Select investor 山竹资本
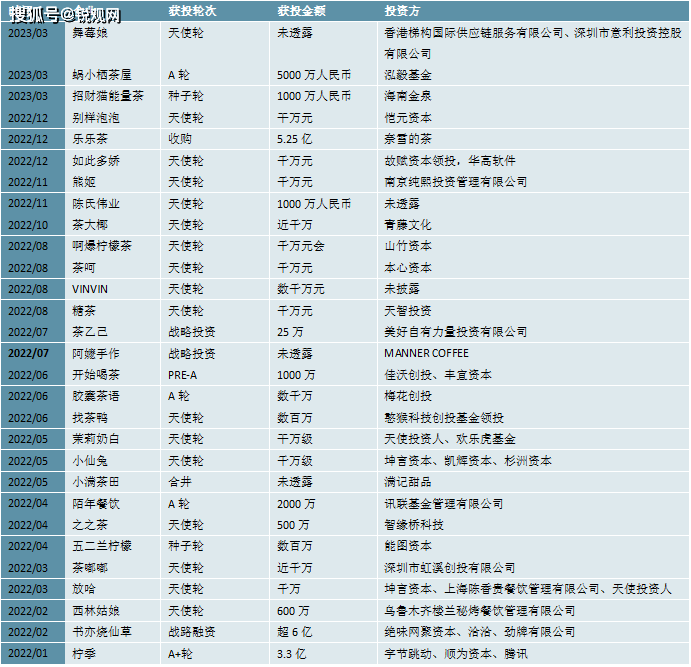This screenshot has height=667, width=691. [x=408, y=246]
